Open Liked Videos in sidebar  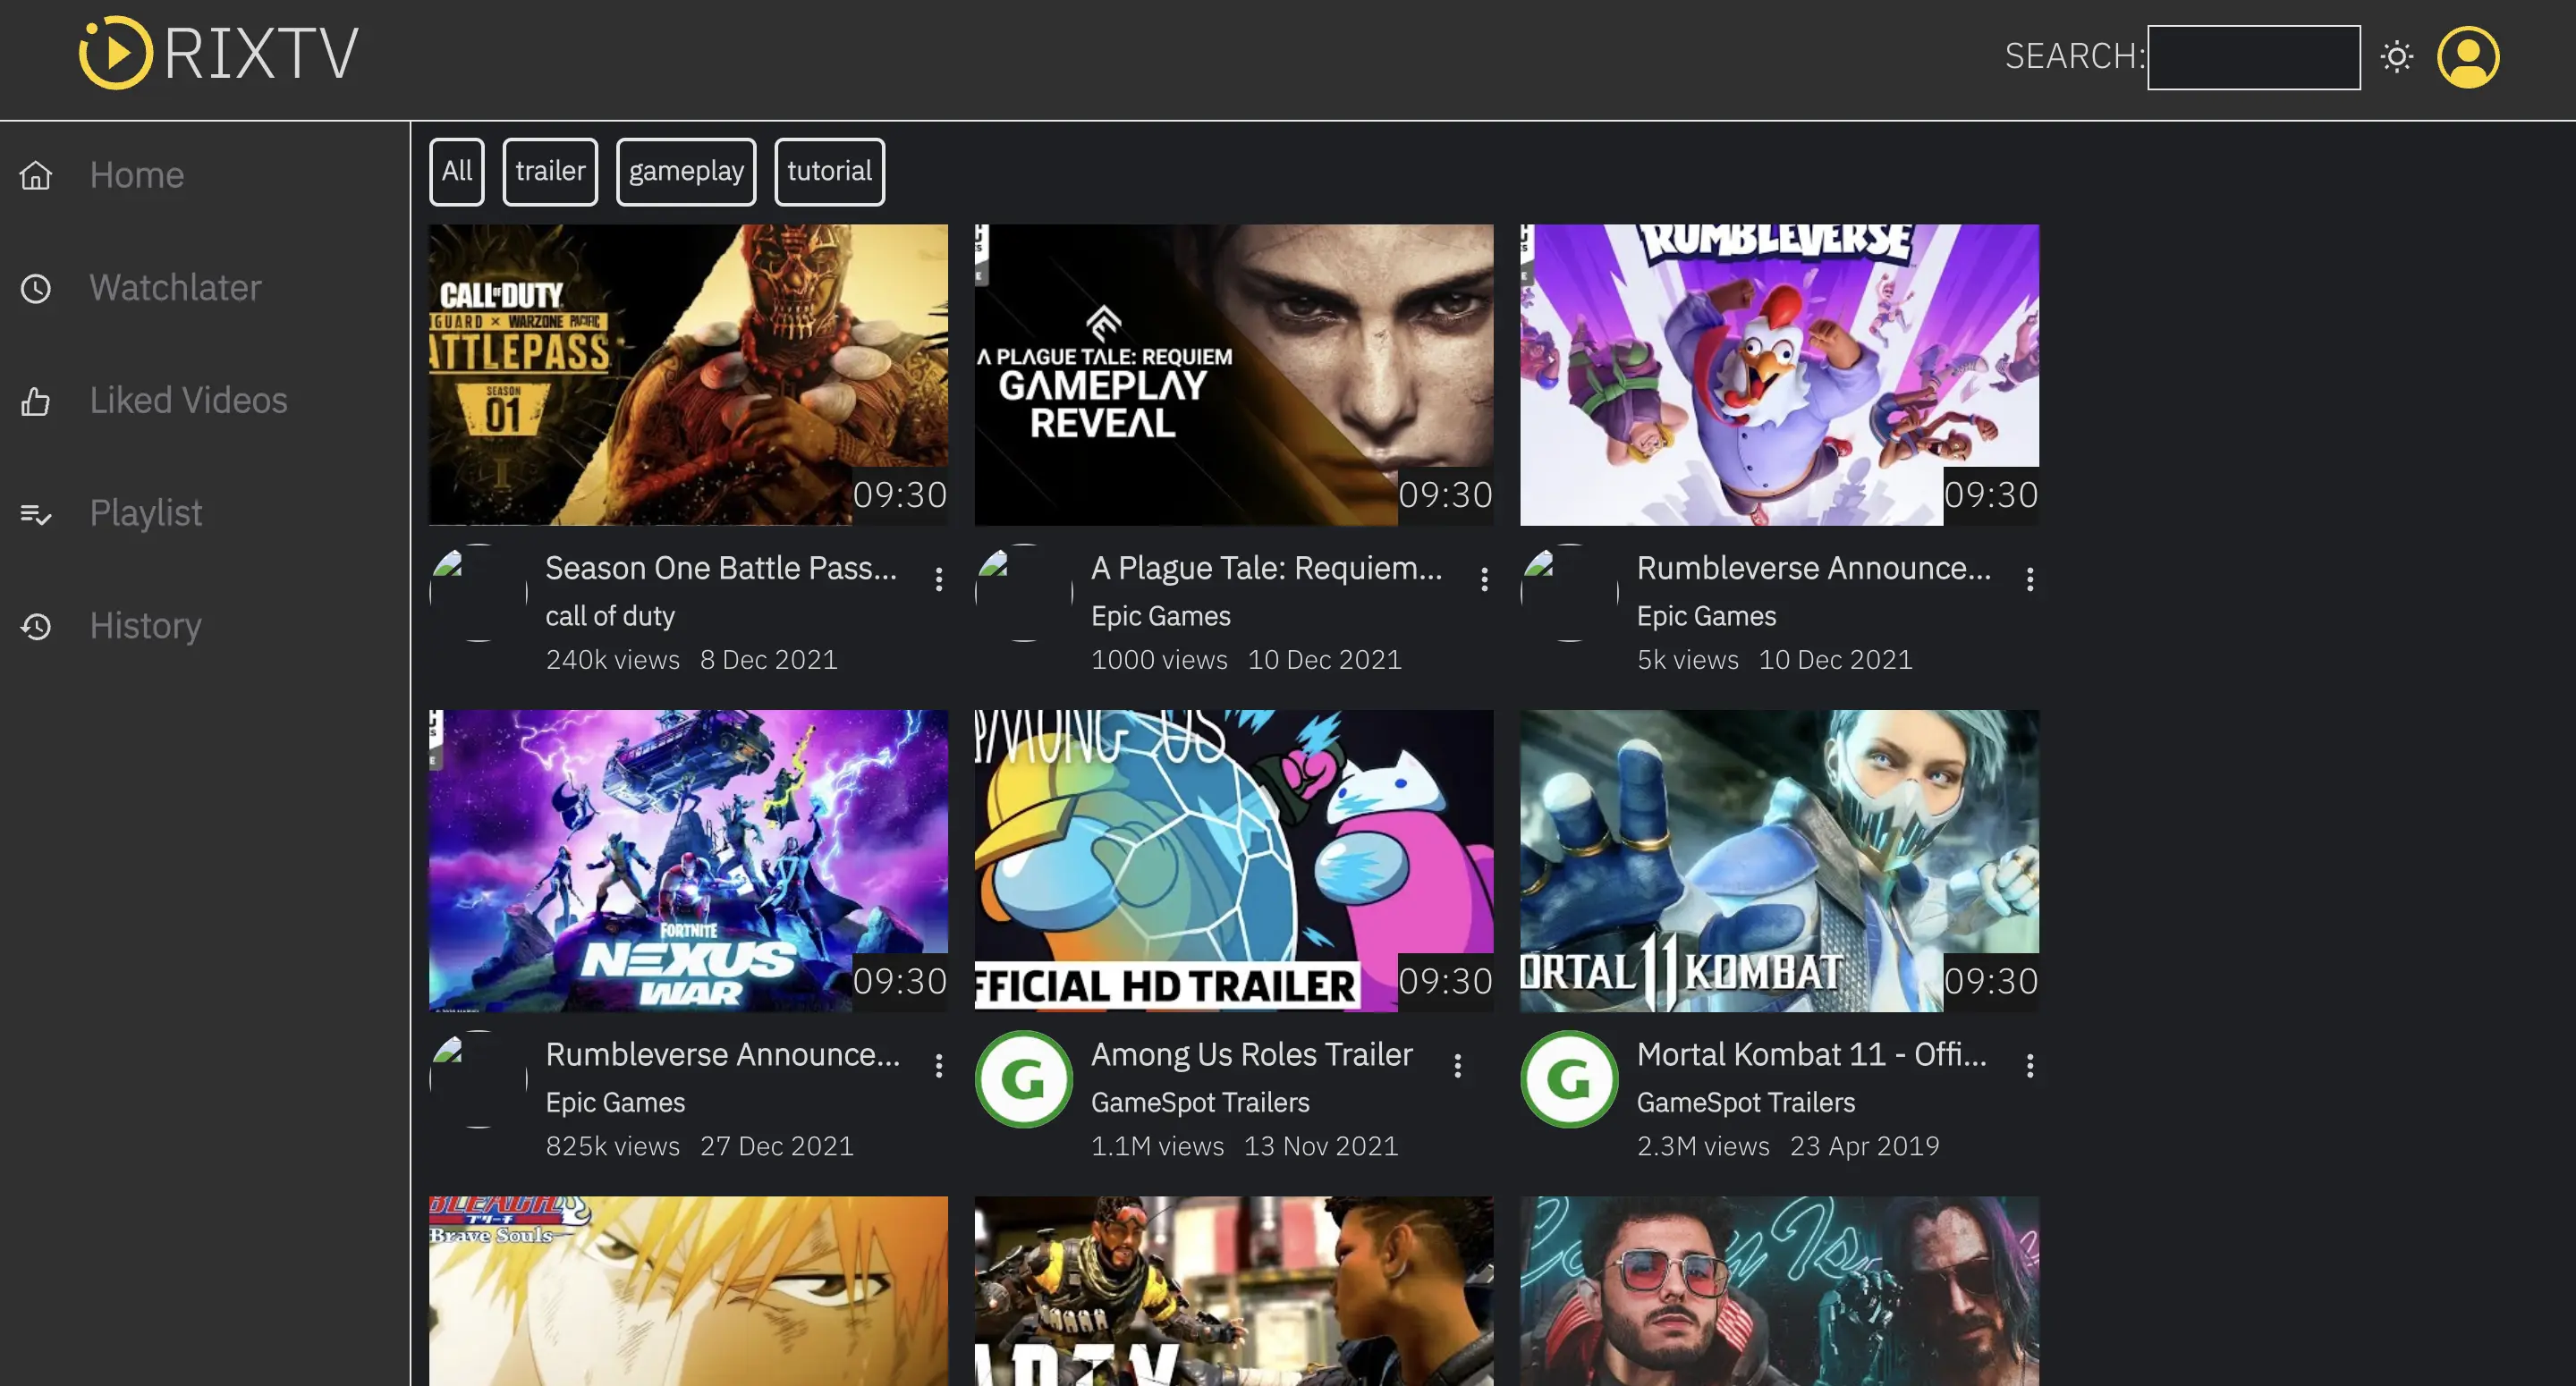188,400
